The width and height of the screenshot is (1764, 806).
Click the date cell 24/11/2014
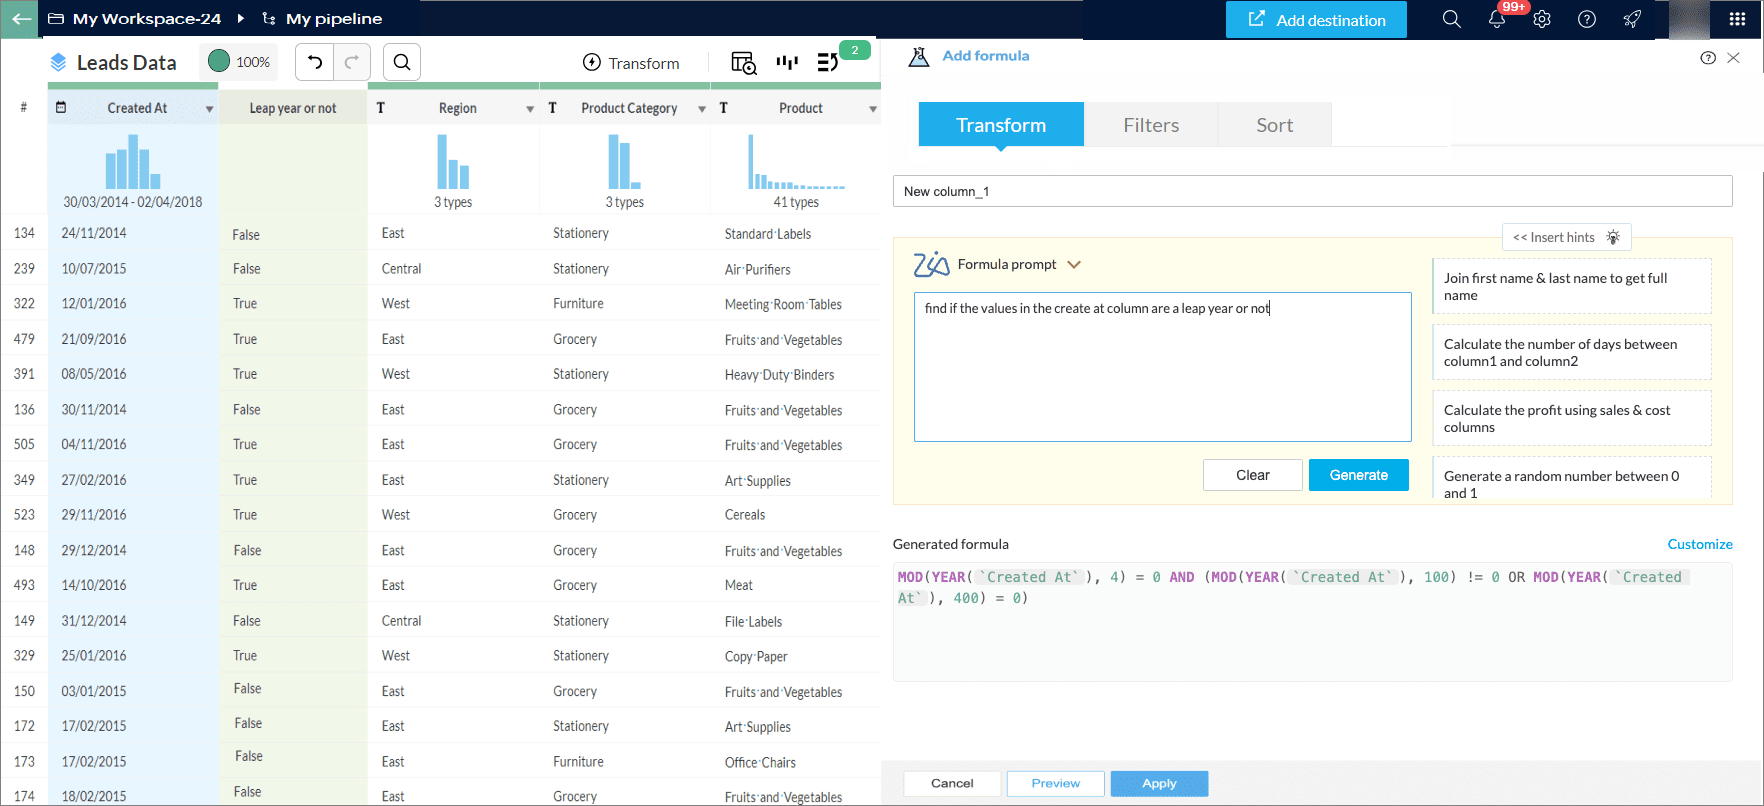(94, 233)
